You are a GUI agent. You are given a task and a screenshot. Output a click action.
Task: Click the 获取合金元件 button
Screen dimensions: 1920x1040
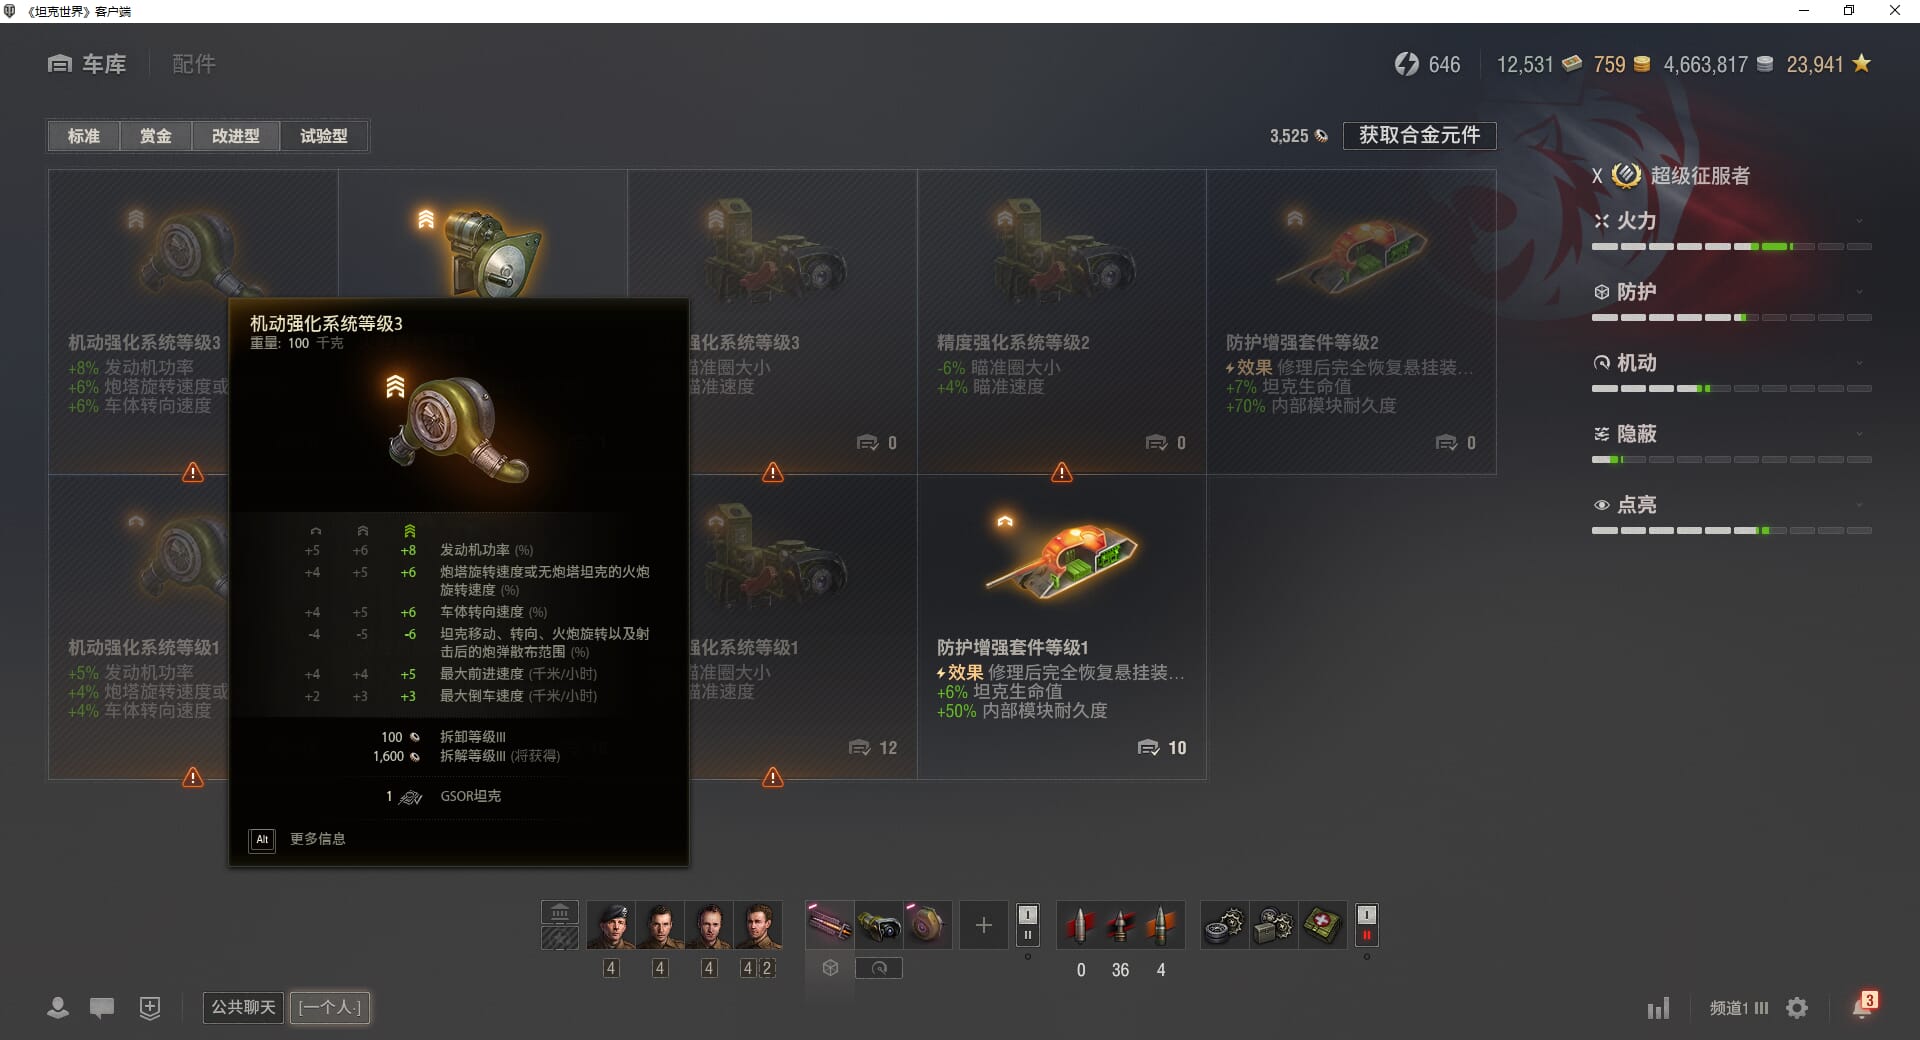pyautogui.click(x=1419, y=135)
